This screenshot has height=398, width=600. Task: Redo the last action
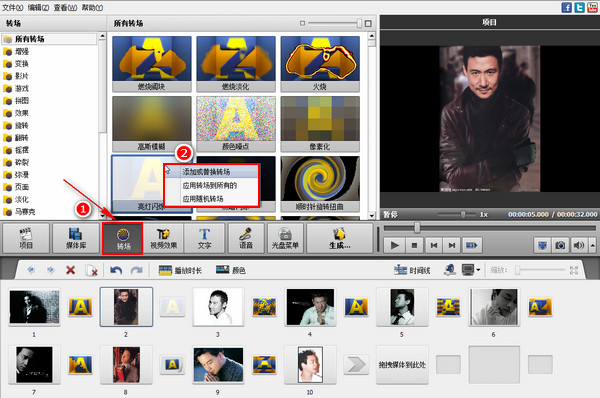pyautogui.click(x=136, y=270)
